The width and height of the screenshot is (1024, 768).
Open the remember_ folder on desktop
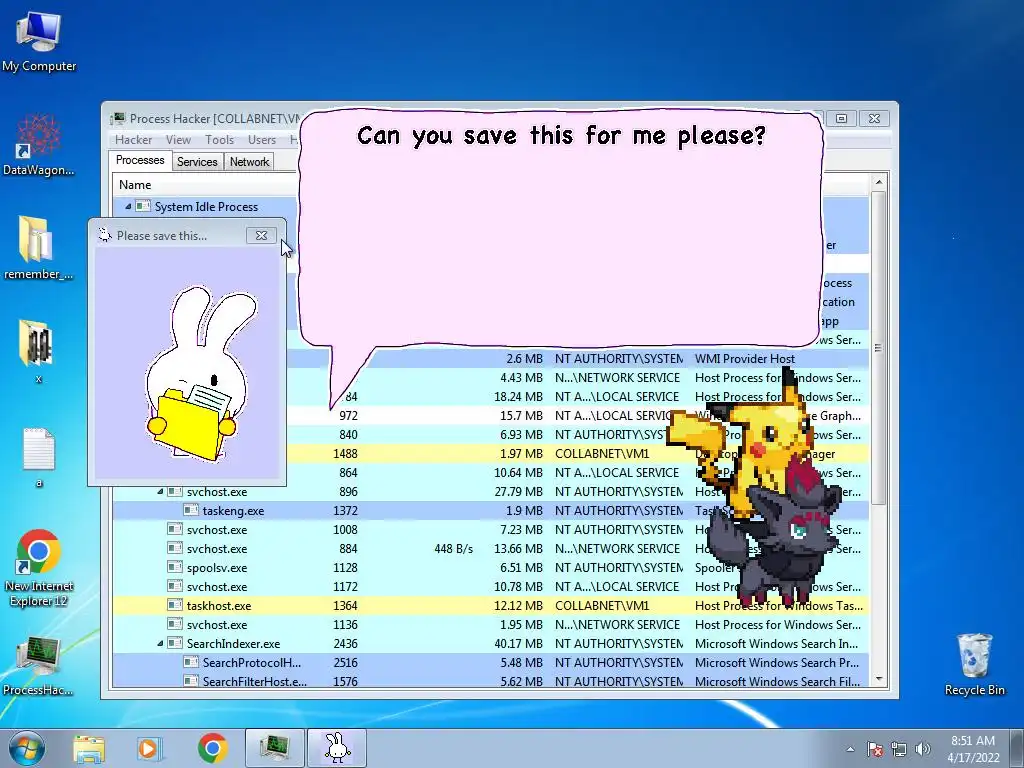tap(39, 248)
